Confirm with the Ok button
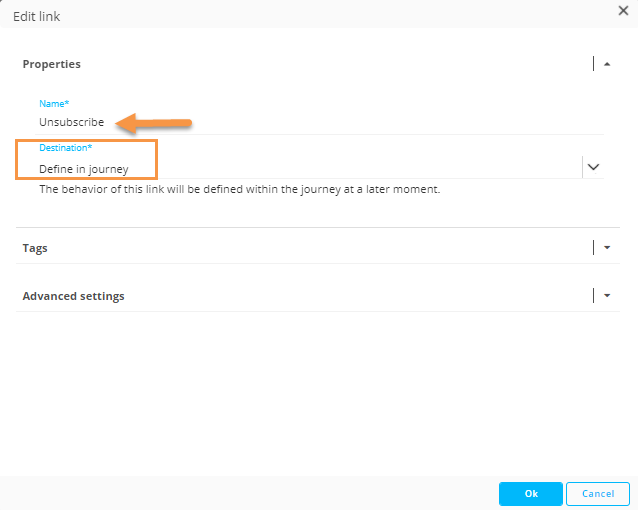Viewport: 638px width, 510px height. (x=530, y=494)
